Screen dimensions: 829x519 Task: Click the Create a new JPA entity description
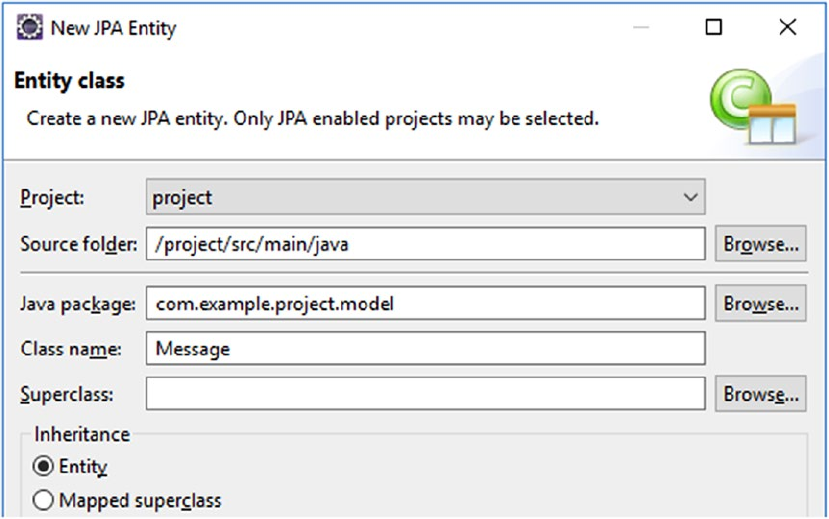point(312,118)
